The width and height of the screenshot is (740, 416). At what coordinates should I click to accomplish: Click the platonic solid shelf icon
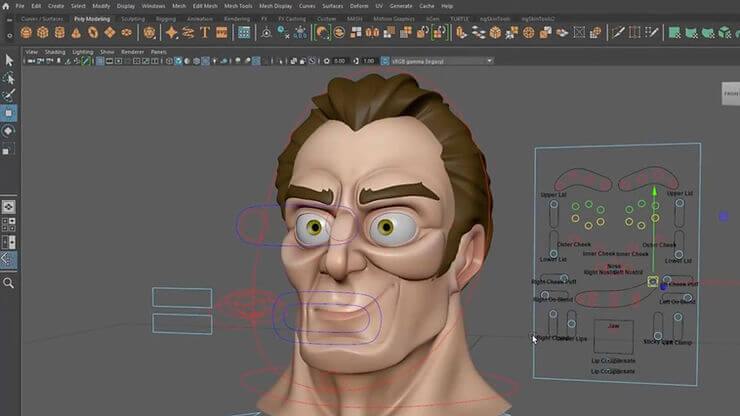(150, 33)
